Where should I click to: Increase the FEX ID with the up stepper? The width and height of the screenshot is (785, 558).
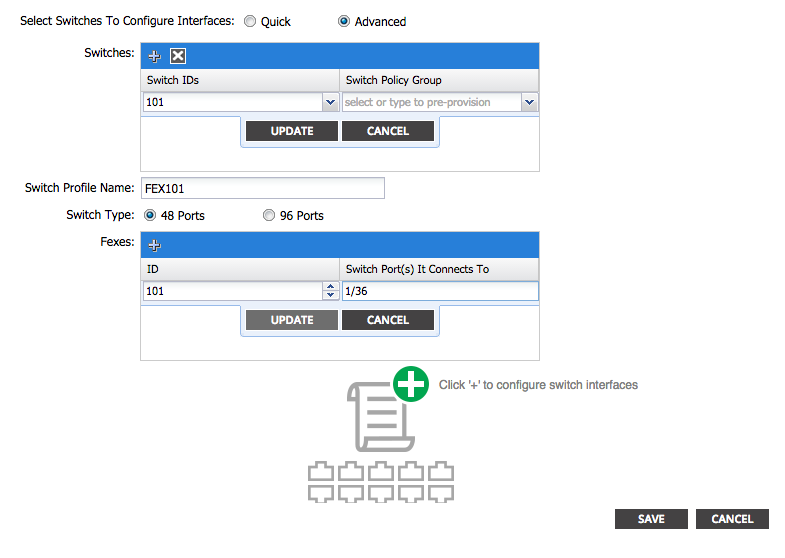(330, 287)
